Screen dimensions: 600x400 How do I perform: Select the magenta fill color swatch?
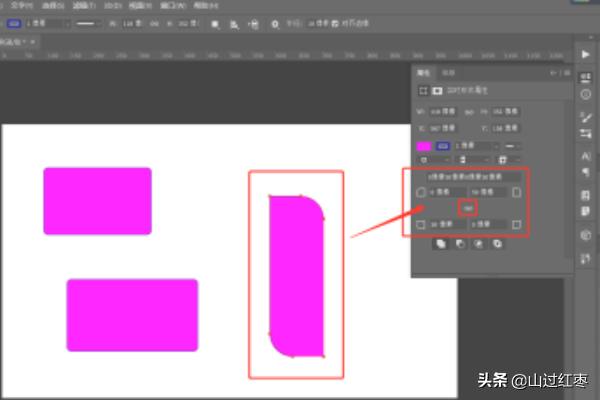click(423, 145)
